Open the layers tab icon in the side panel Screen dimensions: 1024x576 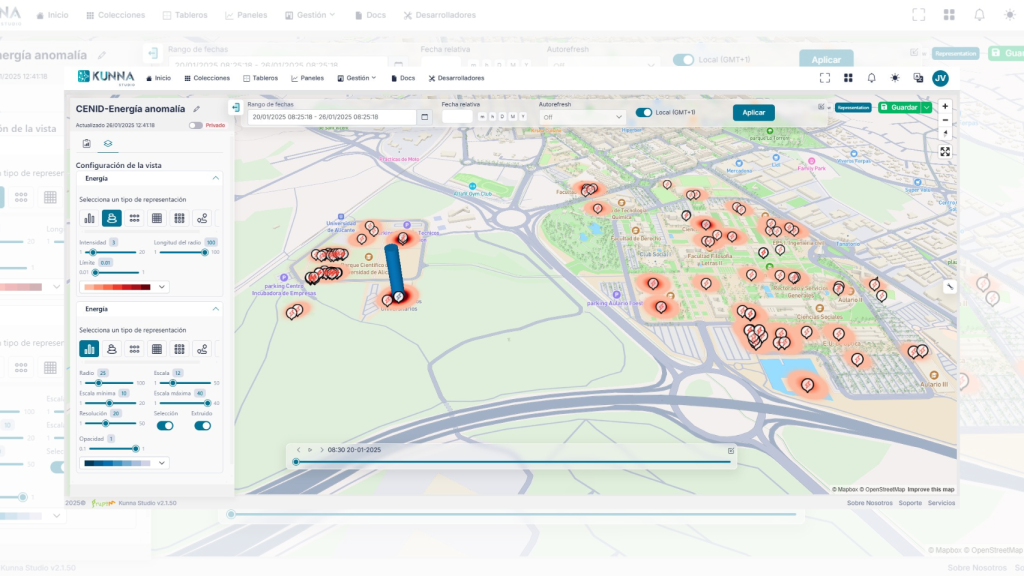(x=108, y=144)
